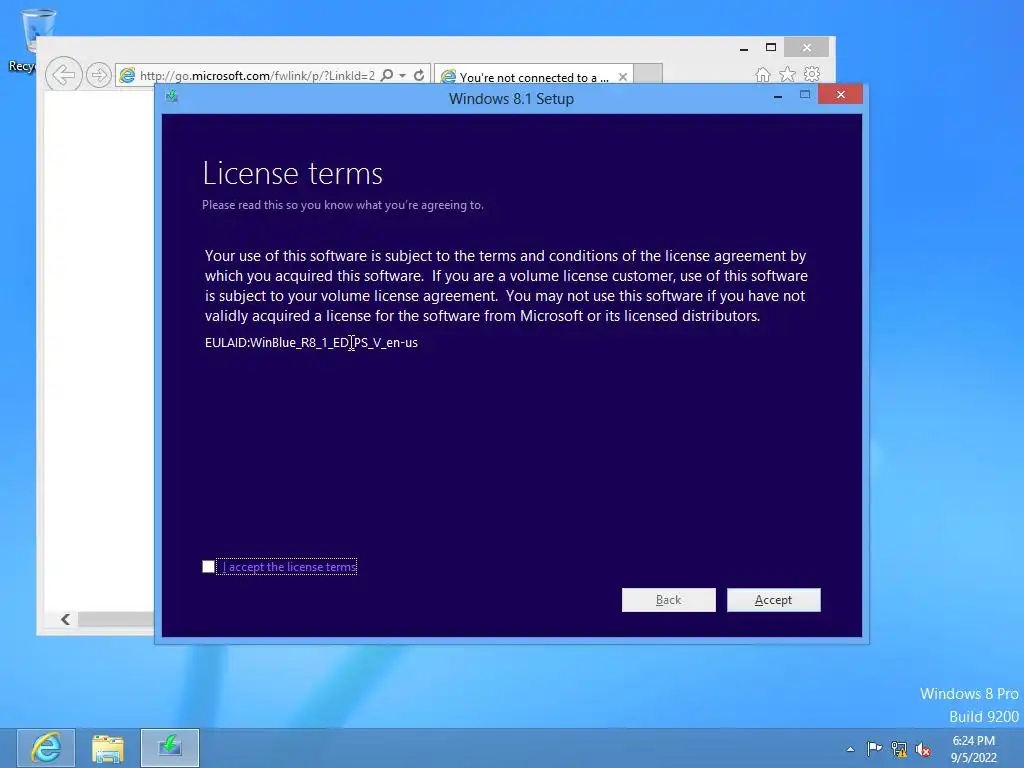The width and height of the screenshot is (1024, 768).
Task: Click Internet Explorer taskbar icon
Action: pyautogui.click(x=46, y=748)
